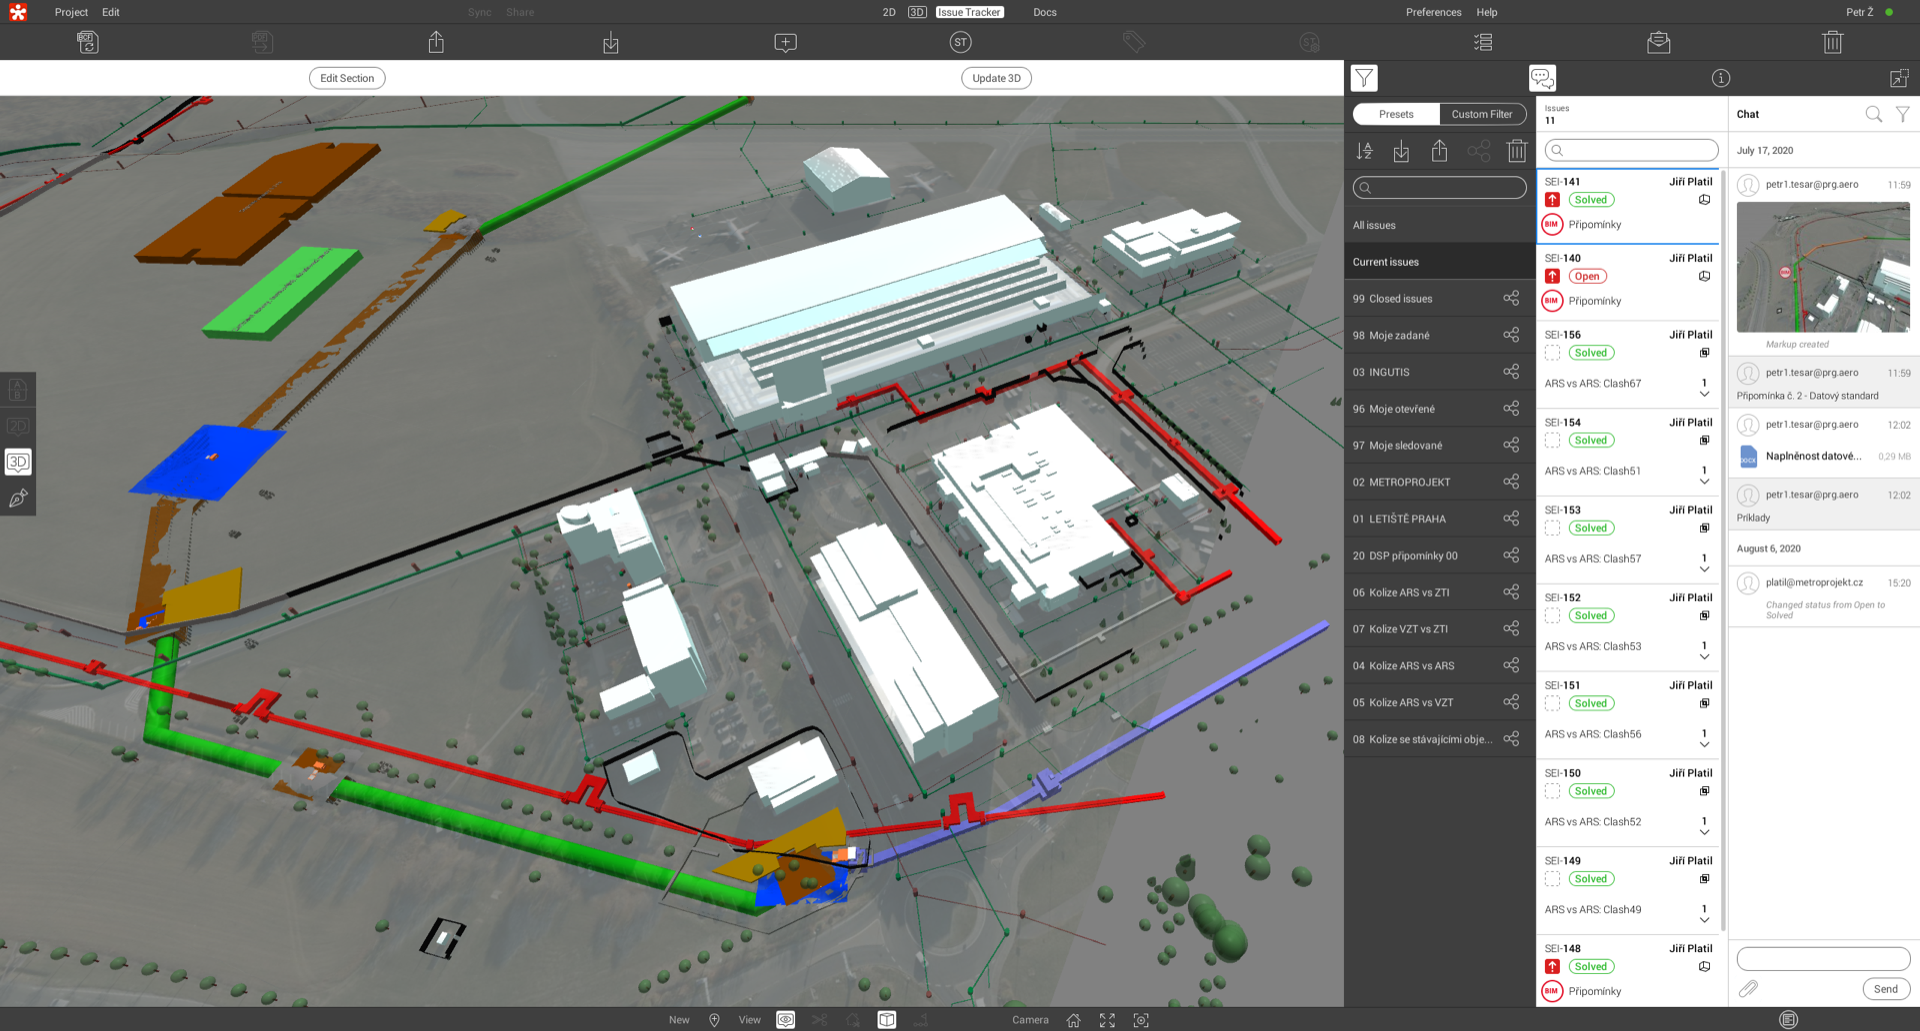Click the filter funnel icon above Presets
This screenshot has width=1920, height=1031.
1364,78
